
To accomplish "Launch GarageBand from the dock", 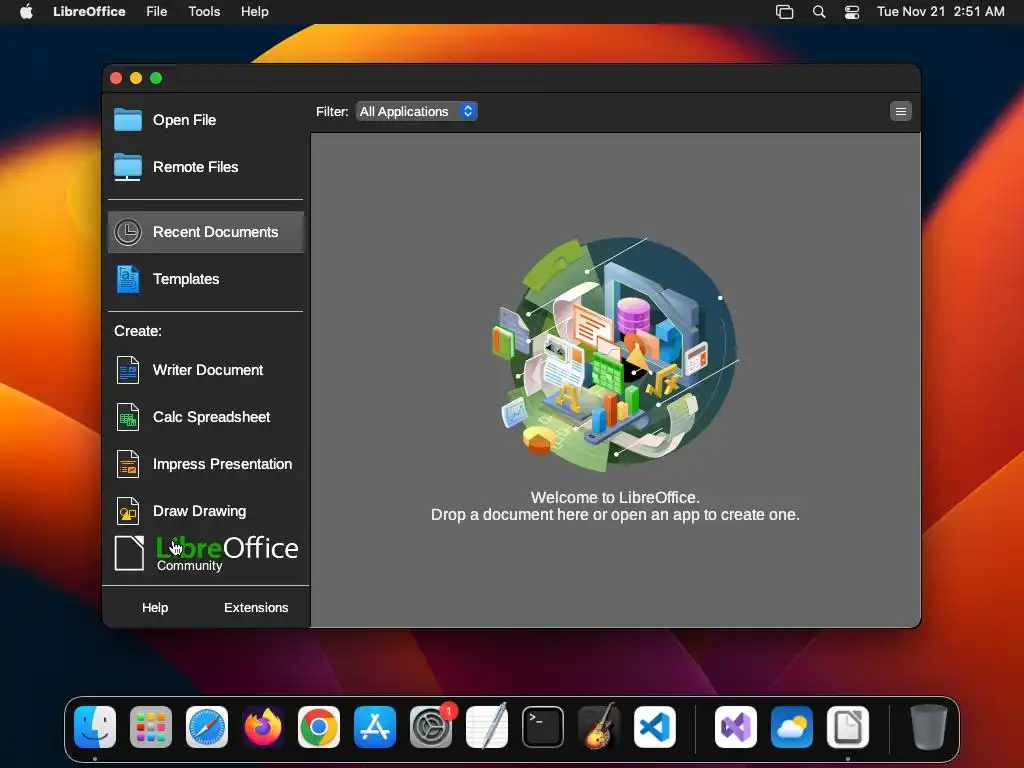I will point(598,727).
